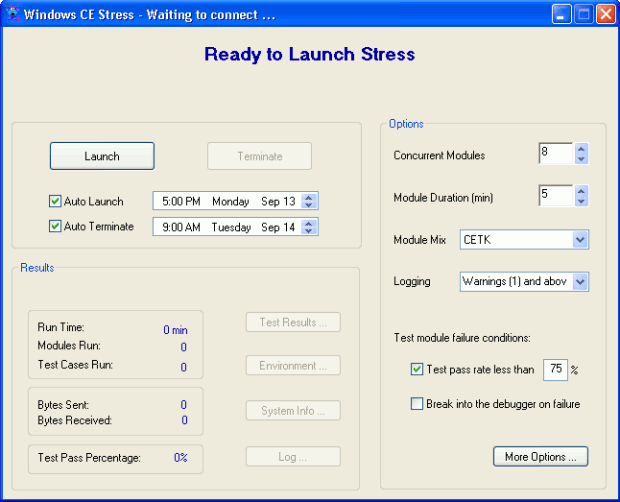Screen dimensions: 620x502
Task: Select Monday in Auto Launch date field
Action: (x=231, y=202)
